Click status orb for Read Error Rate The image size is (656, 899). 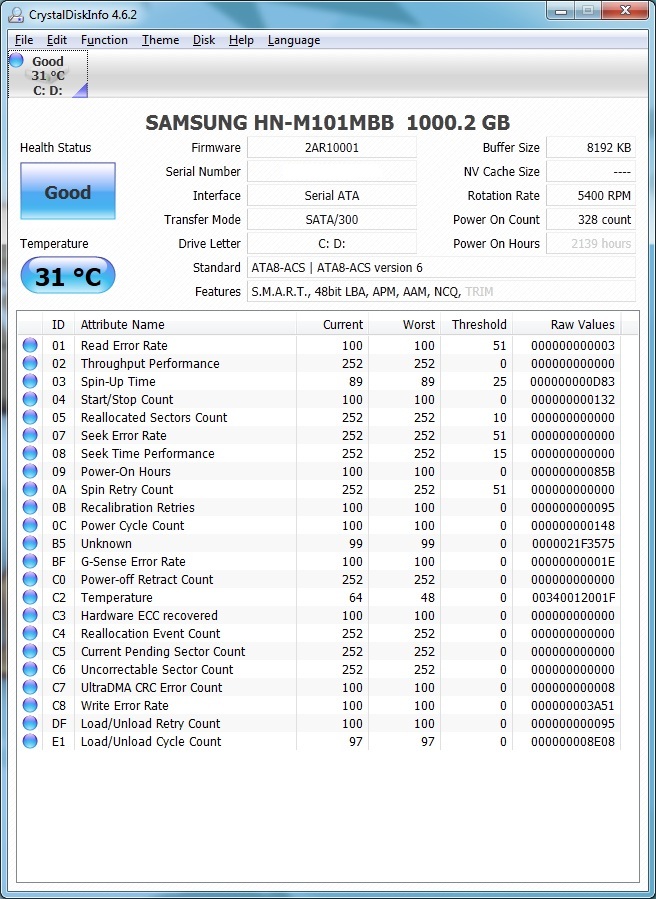(30, 345)
